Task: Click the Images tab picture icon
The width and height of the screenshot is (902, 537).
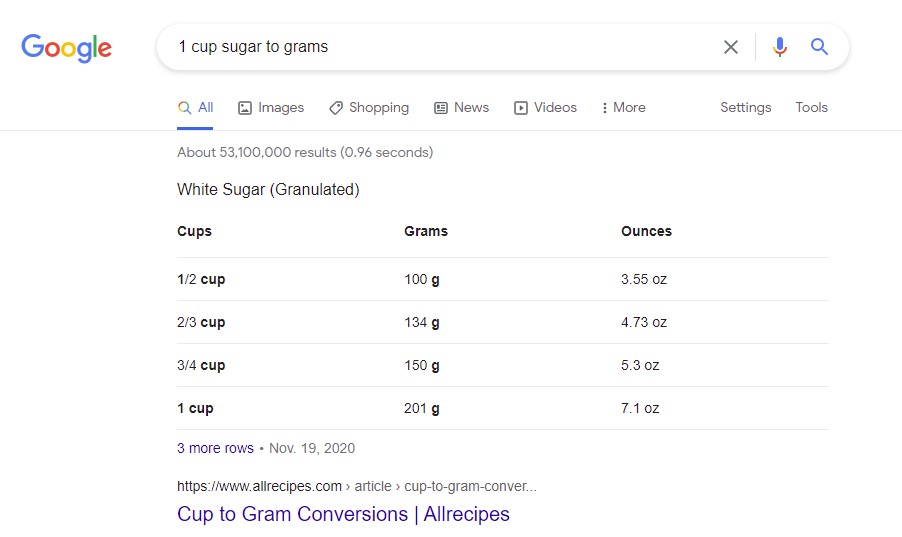Action: [x=245, y=108]
